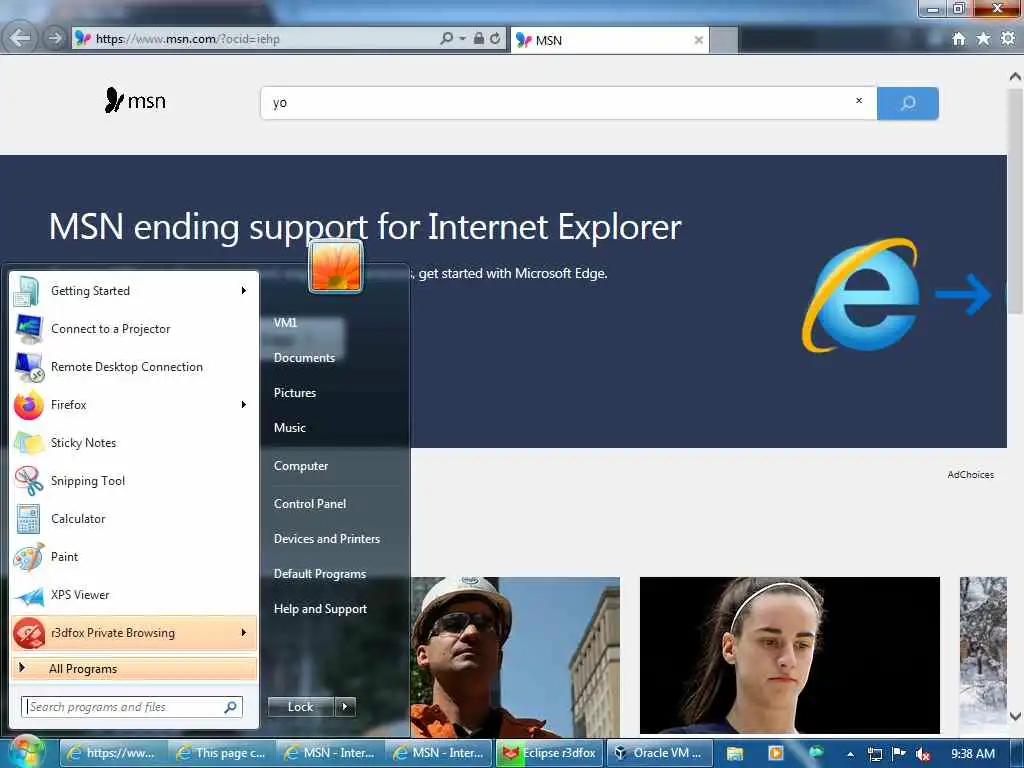Launch Paint icon
1024x768 pixels.
[29, 556]
